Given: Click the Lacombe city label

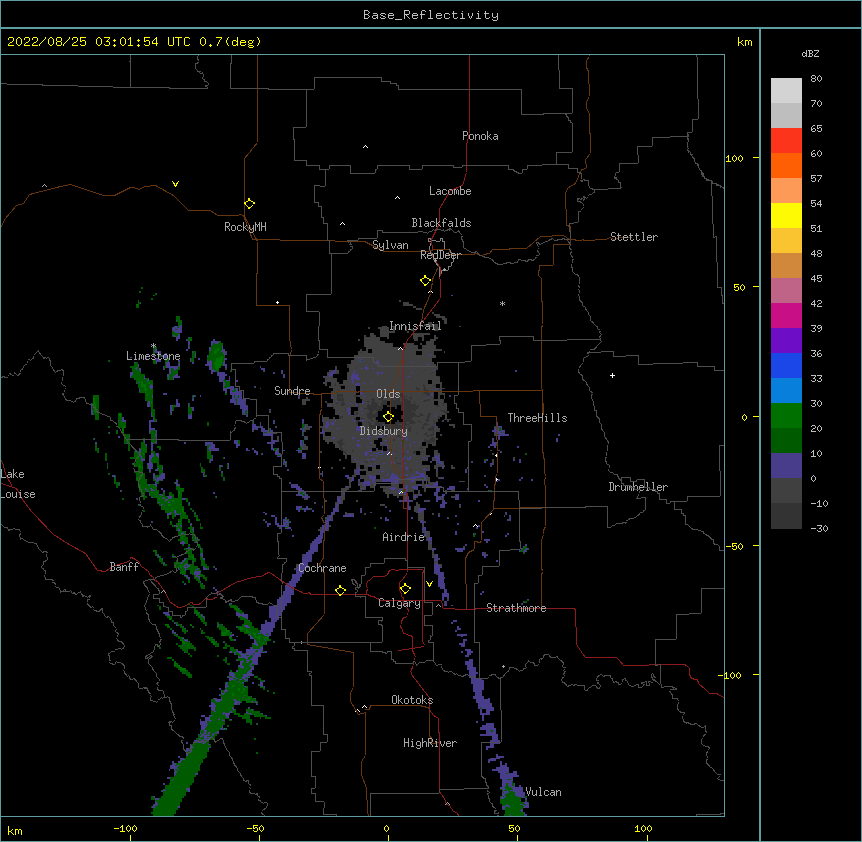Looking at the screenshot, I should 450,191.
